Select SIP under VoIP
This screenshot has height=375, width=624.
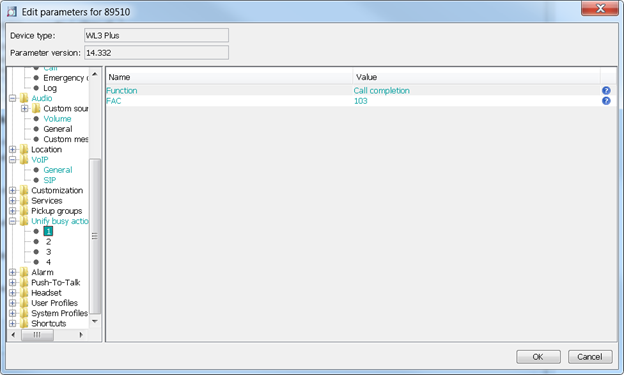[50, 180]
